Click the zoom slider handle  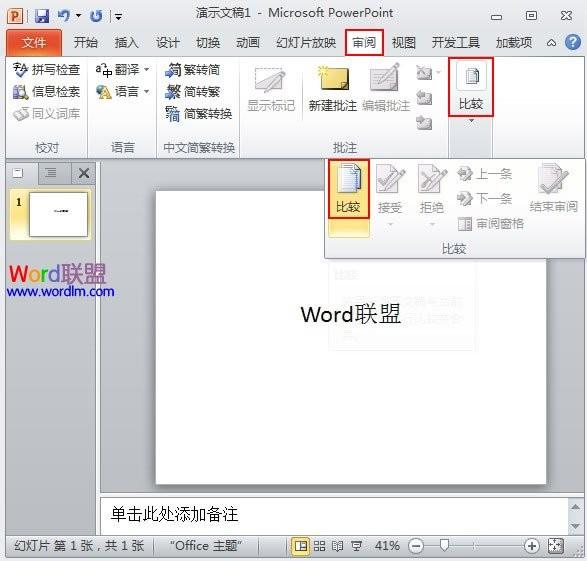click(444, 545)
